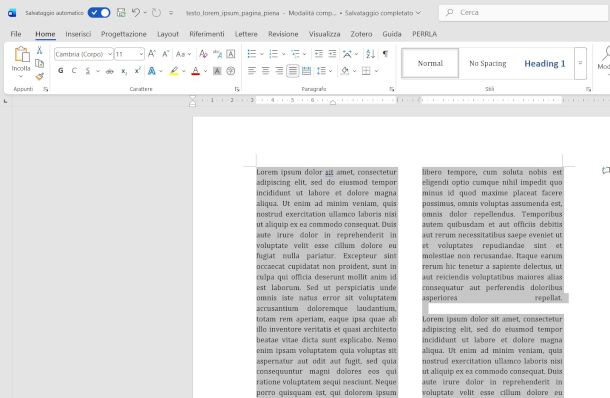Open the borders dropdown arrow
The width and height of the screenshot is (610, 398).
point(376,71)
